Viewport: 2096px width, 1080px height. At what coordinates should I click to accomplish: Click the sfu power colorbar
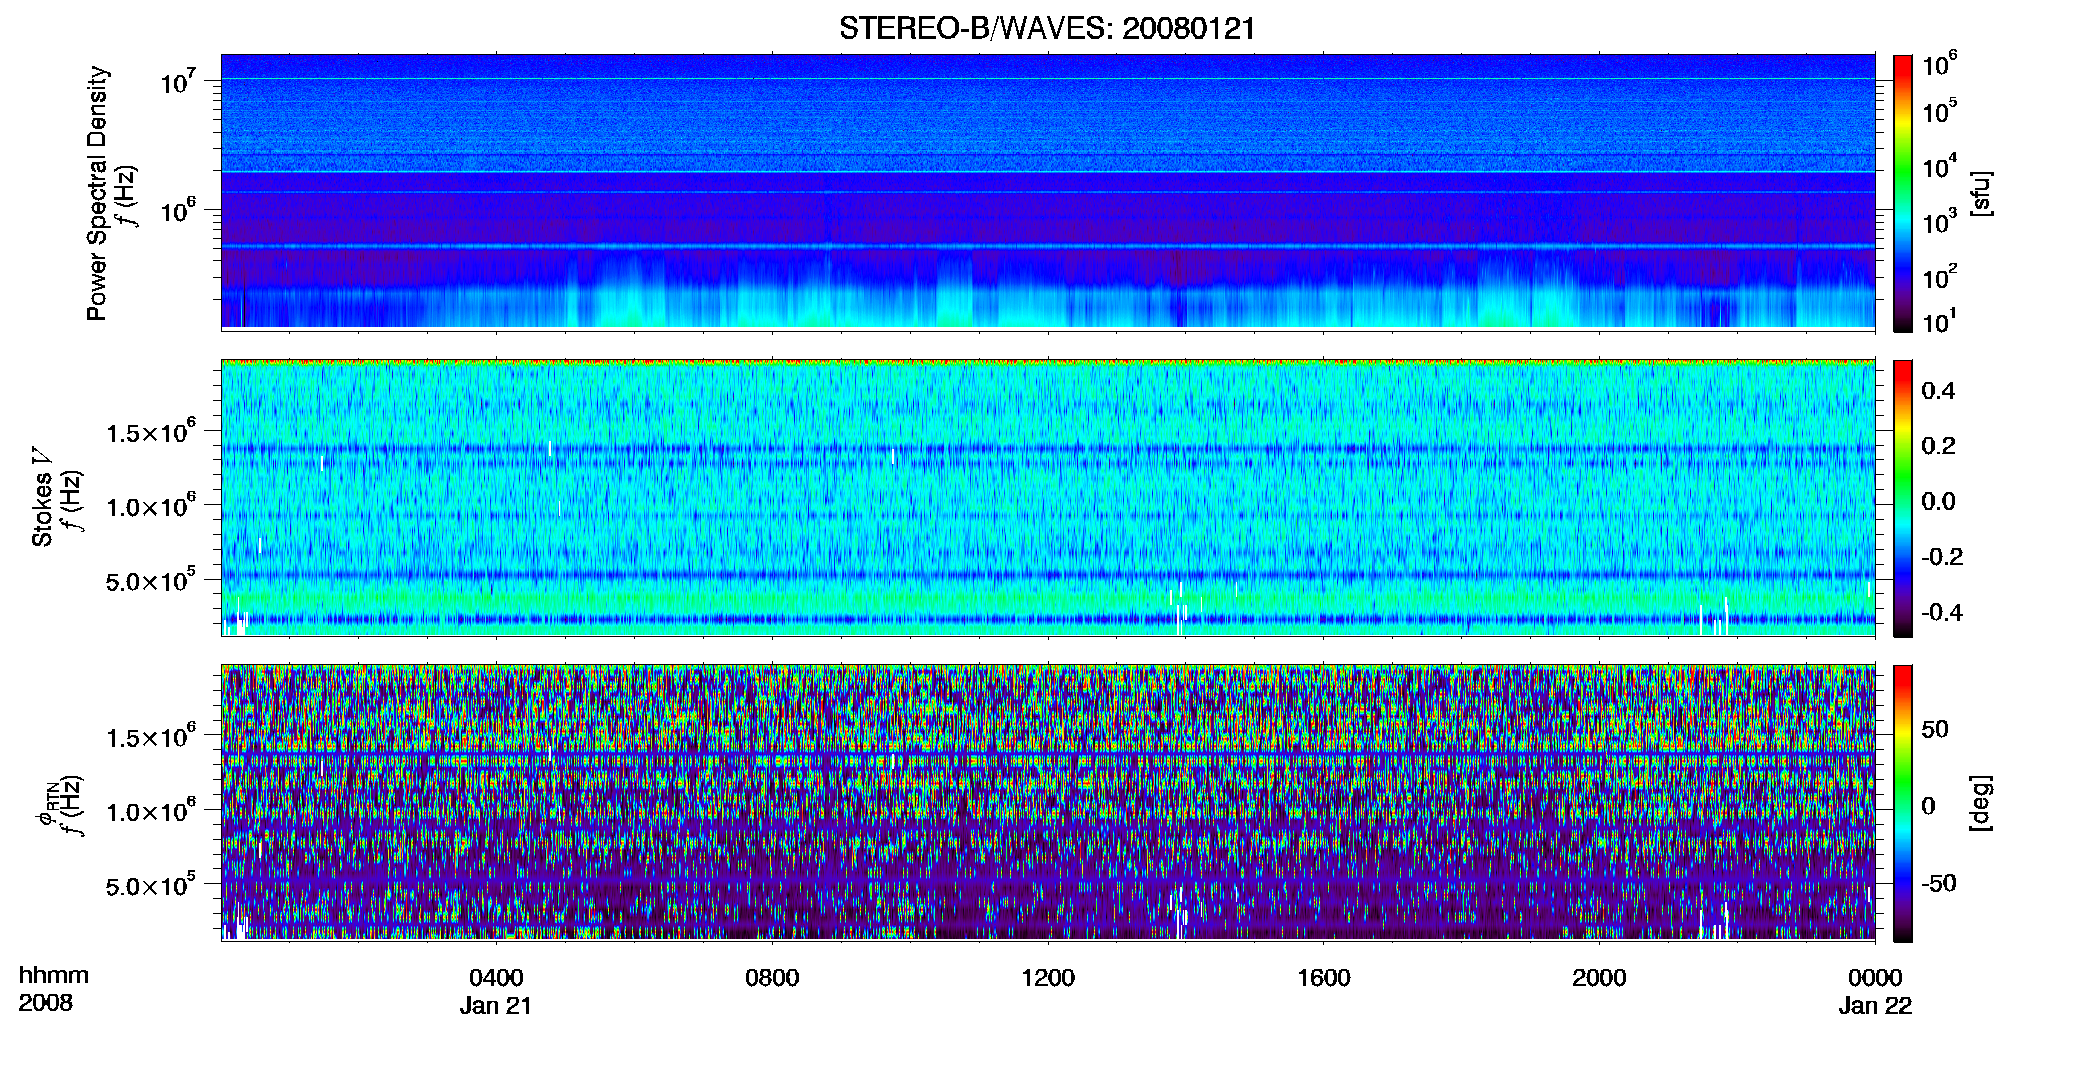tap(1903, 193)
